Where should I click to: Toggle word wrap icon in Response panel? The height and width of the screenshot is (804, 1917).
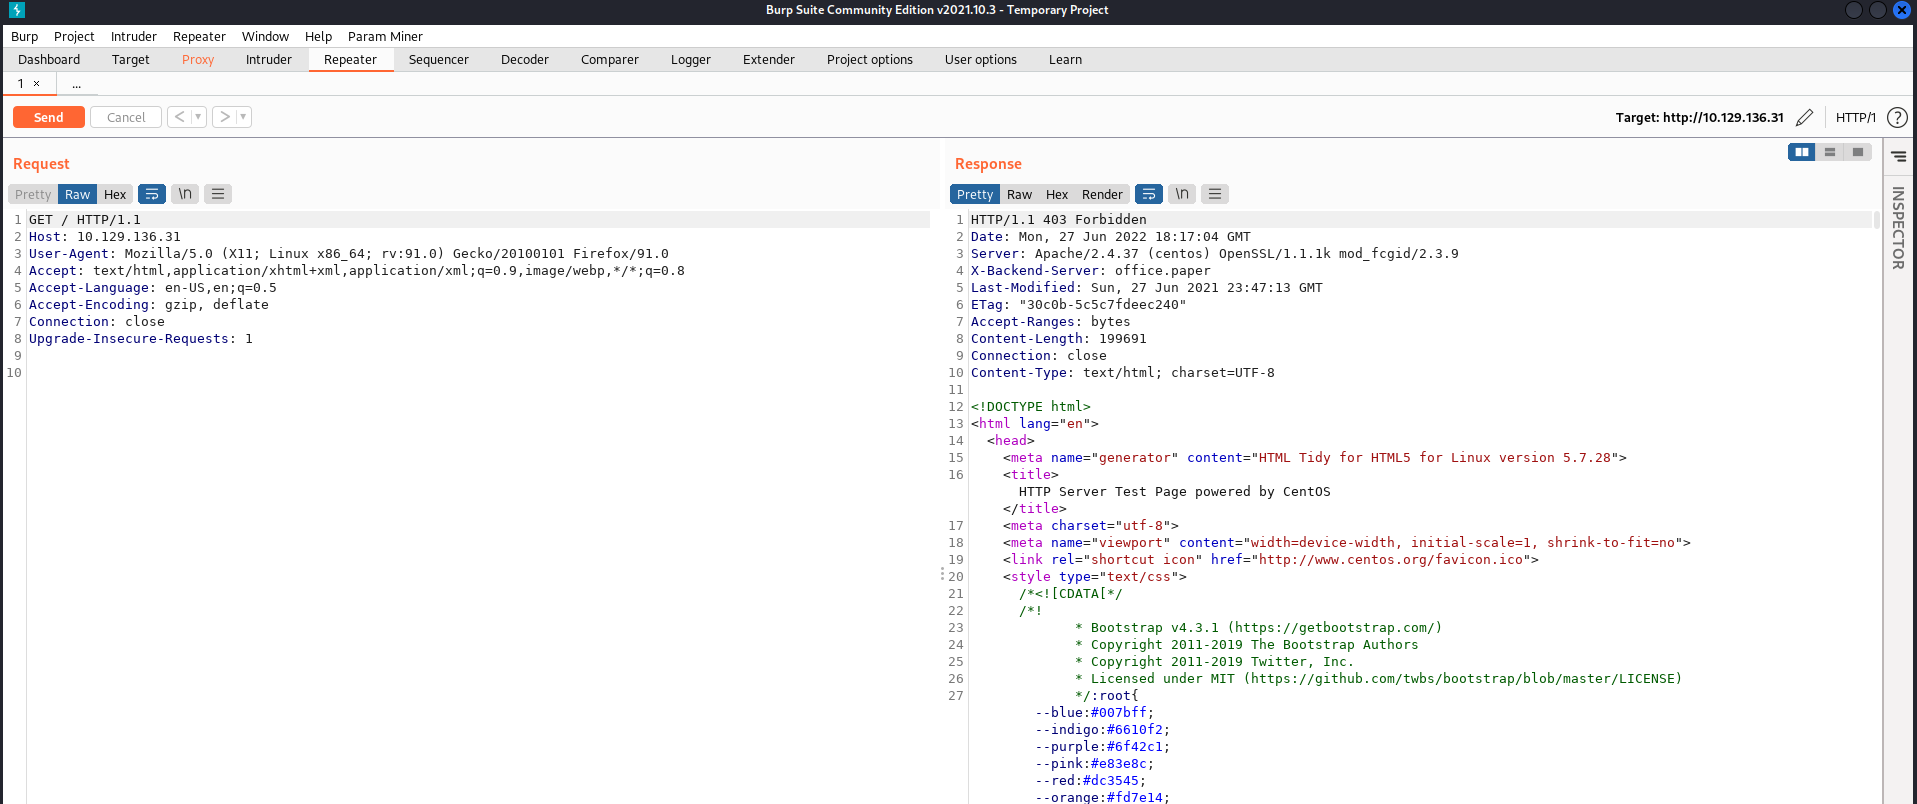point(1149,194)
